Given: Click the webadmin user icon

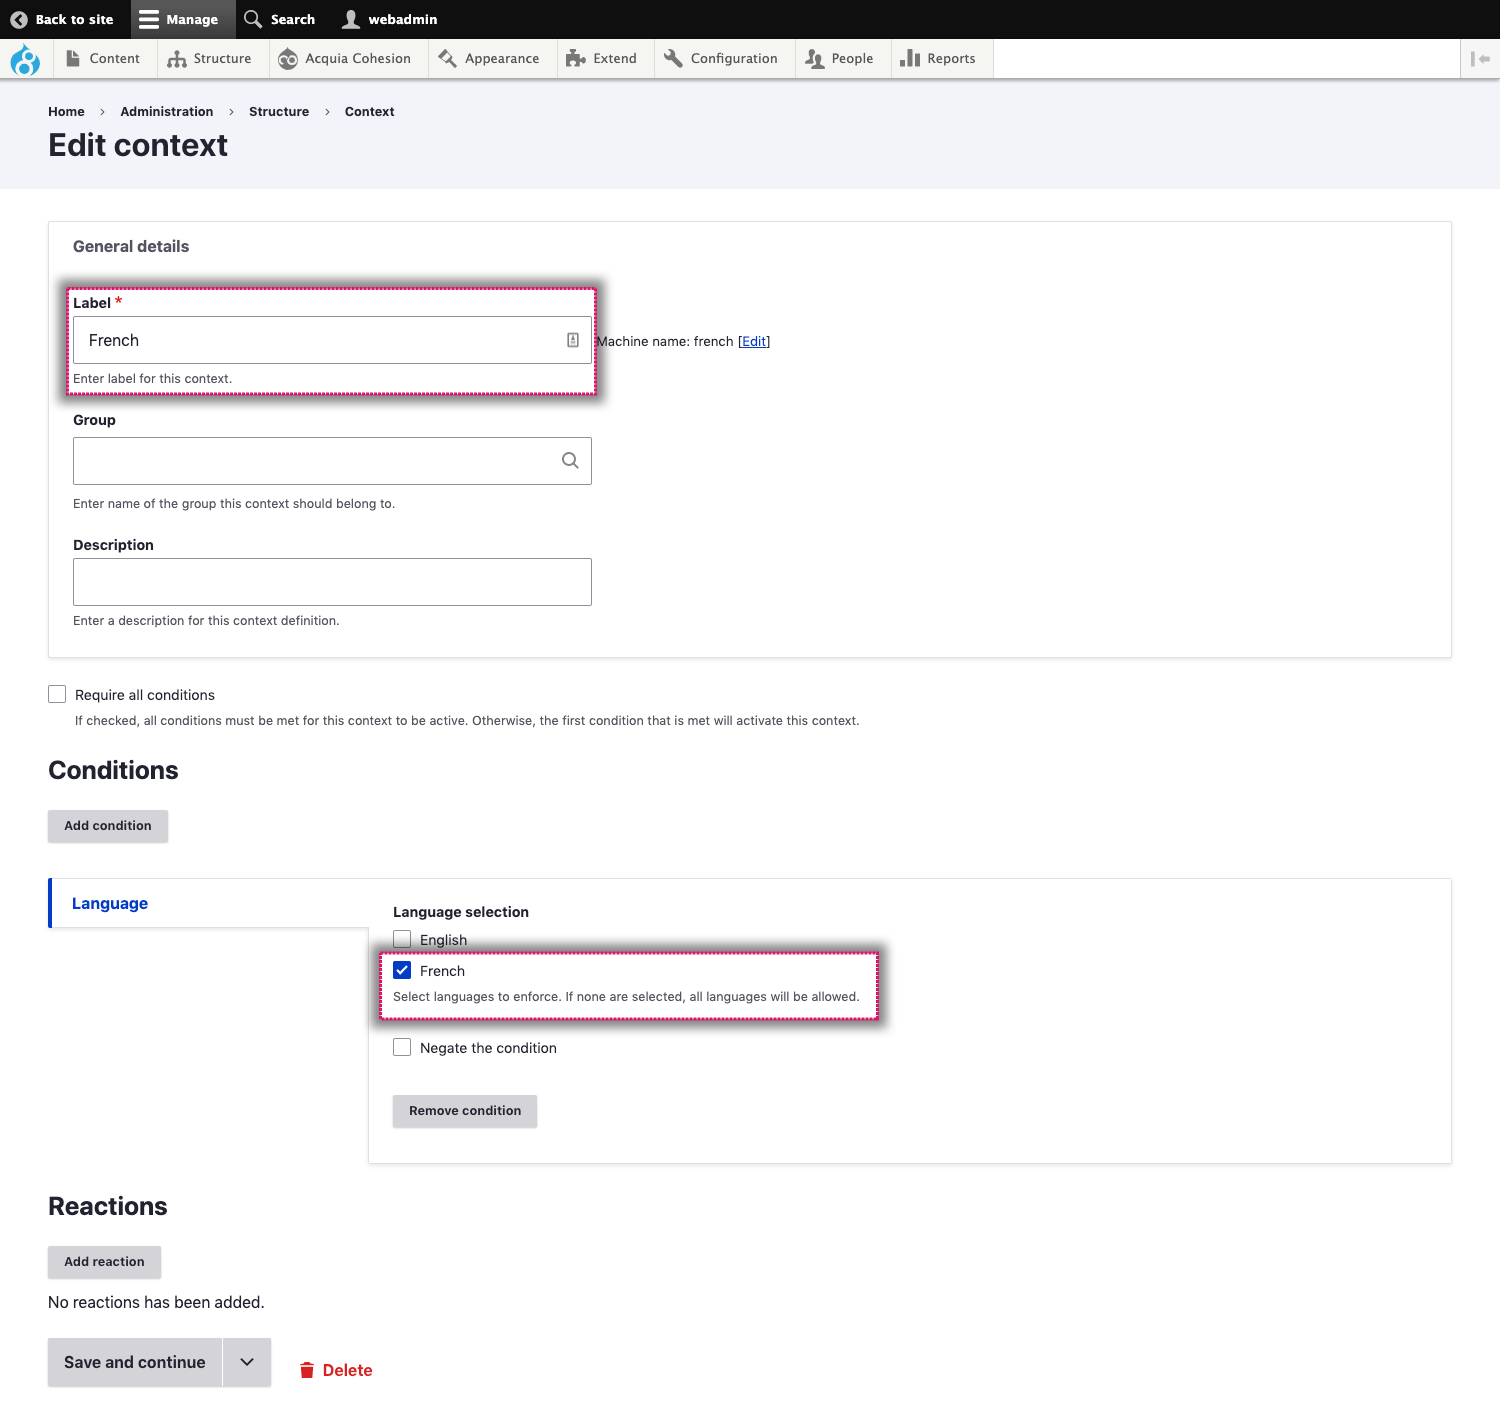Looking at the screenshot, I should (x=351, y=19).
